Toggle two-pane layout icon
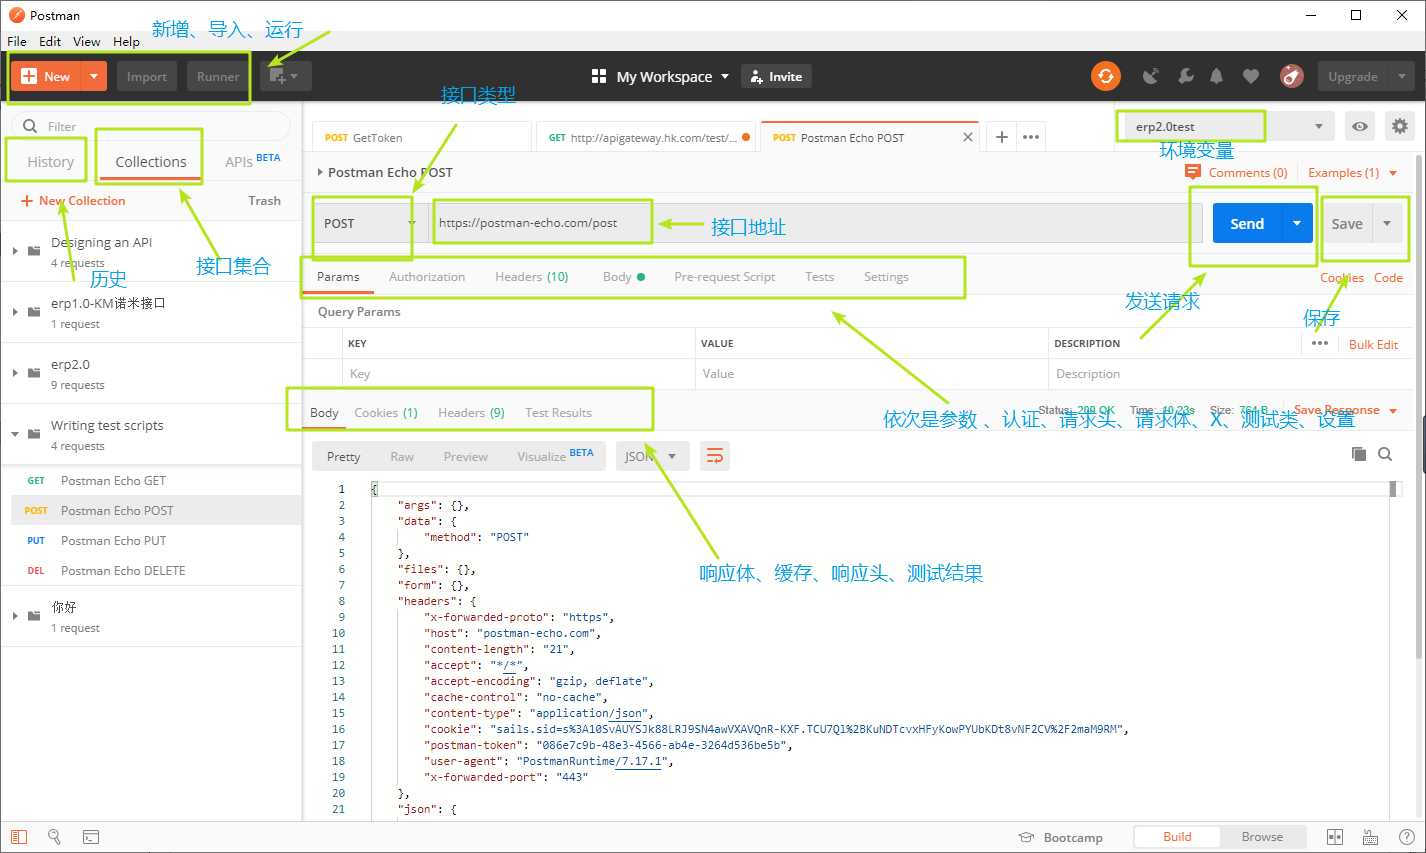 pos(1335,837)
